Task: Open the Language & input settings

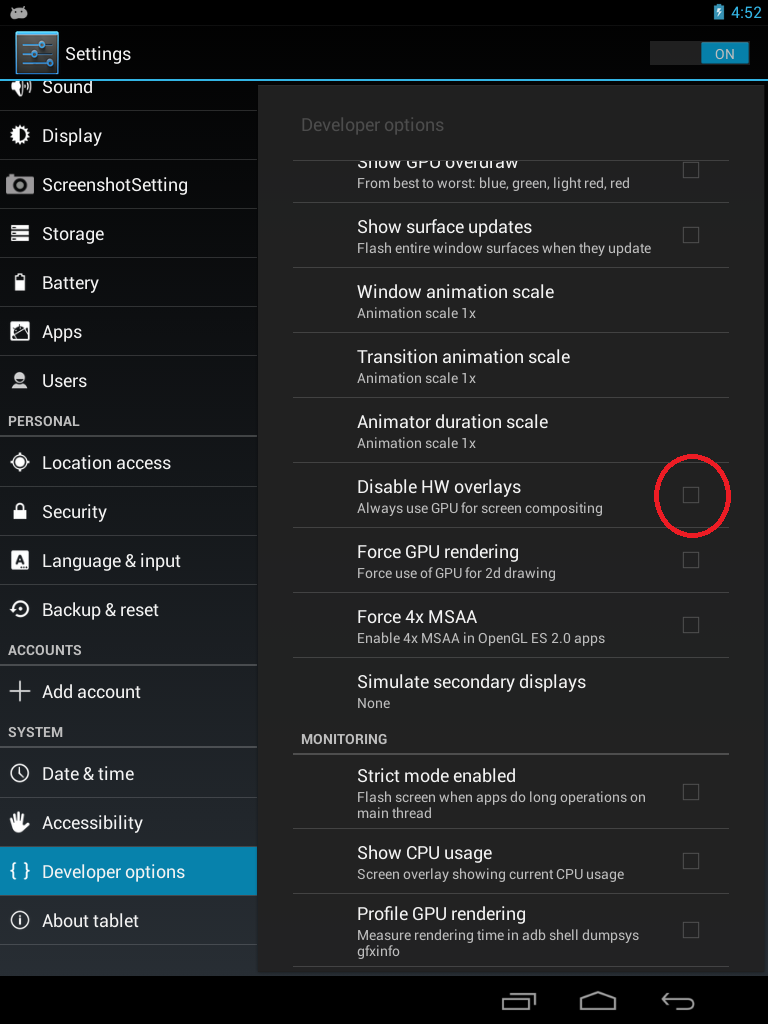Action: pyautogui.click(x=111, y=561)
